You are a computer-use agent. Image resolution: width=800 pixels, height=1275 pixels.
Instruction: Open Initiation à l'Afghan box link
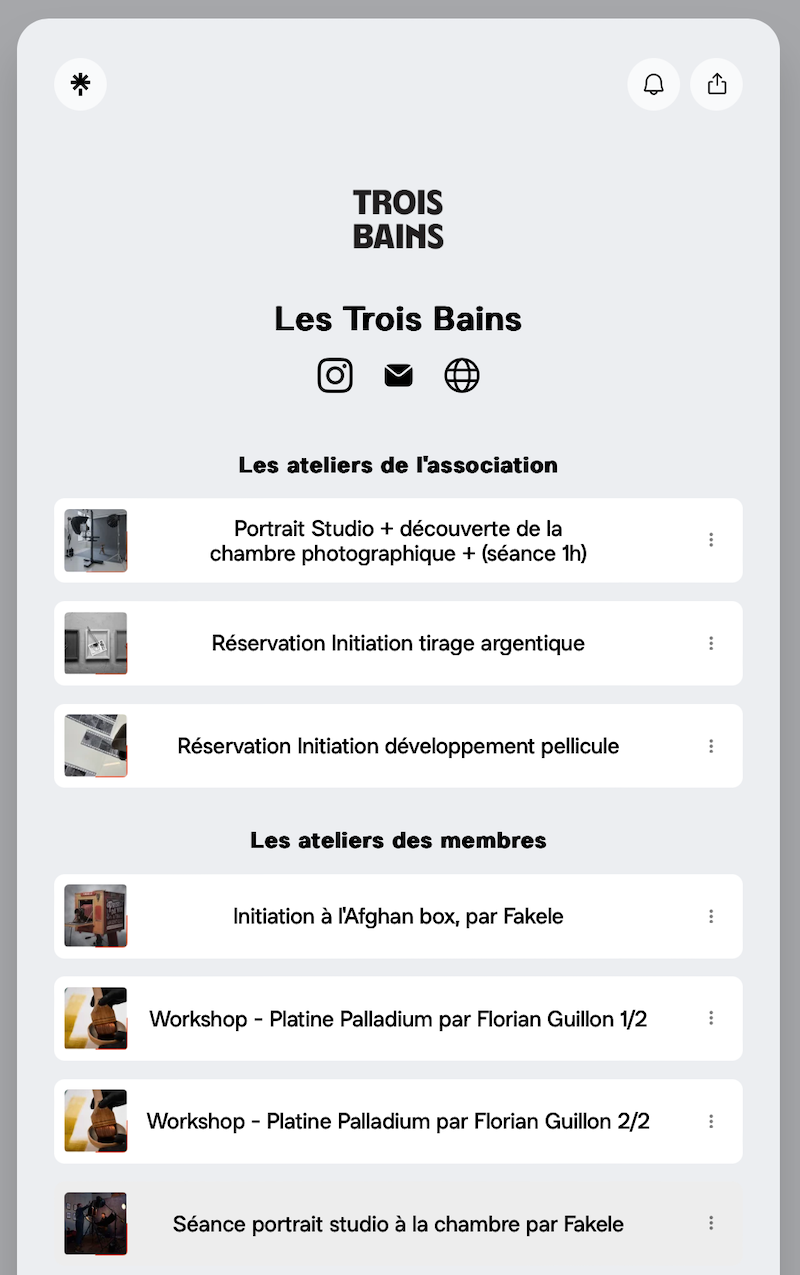398,916
